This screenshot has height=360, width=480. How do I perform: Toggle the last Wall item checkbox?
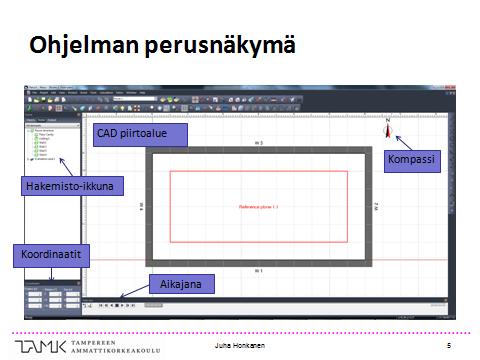36,155
